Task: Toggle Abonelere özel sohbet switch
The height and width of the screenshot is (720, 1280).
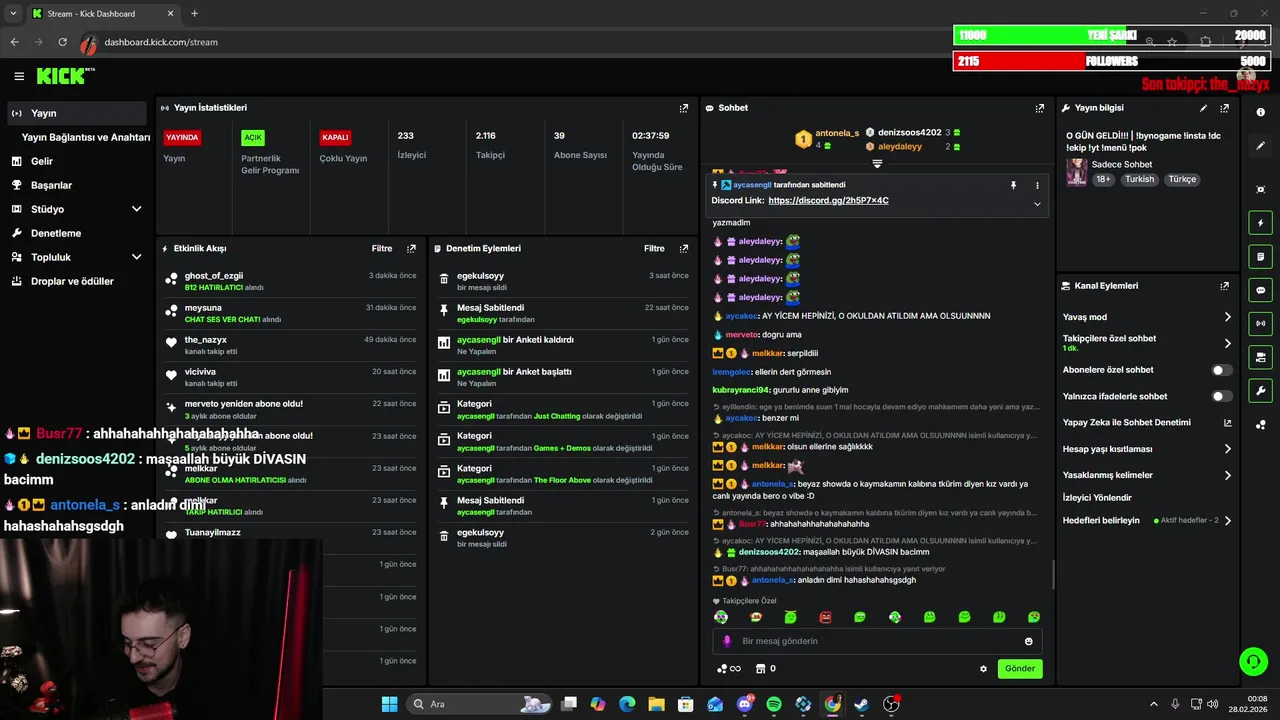Action: click(x=1222, y=370)
